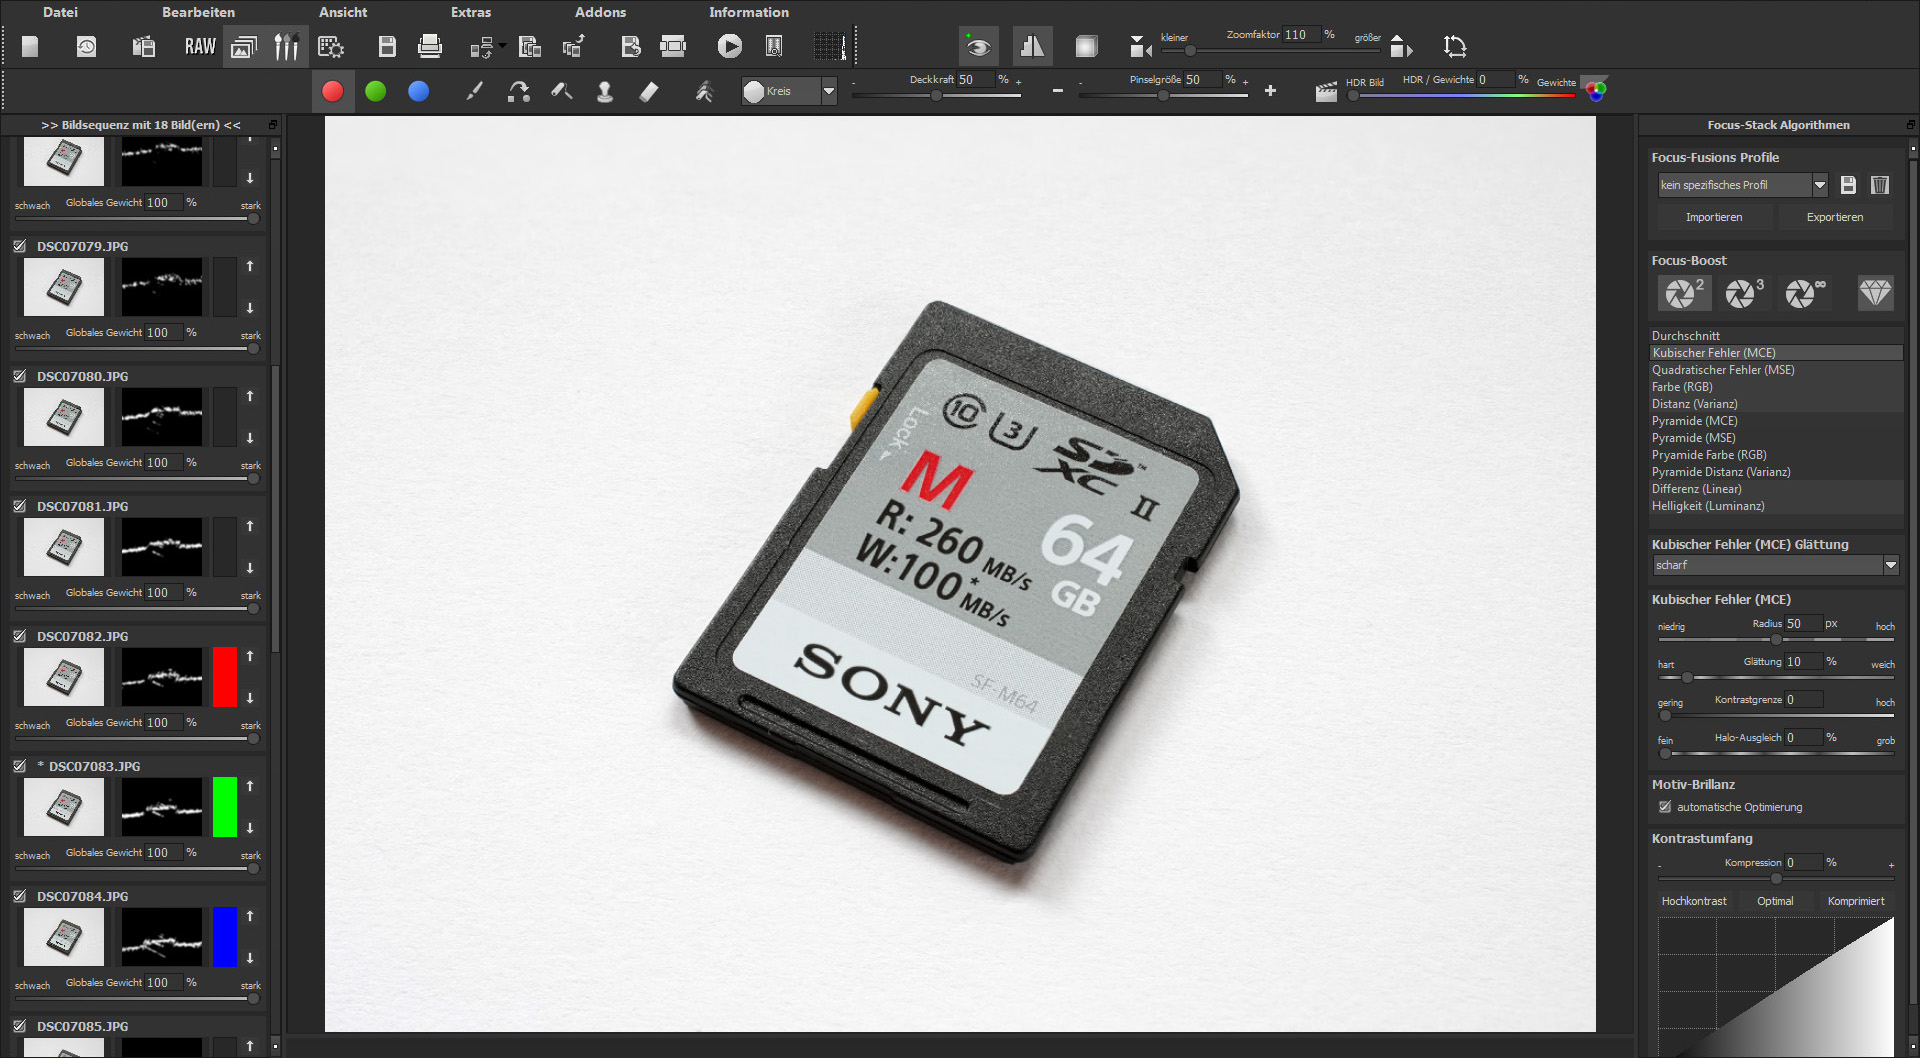1920x1058 pixels.
Task: Uncheck the DSC07081.JPG image checkbox
Action: click(20, 506)
